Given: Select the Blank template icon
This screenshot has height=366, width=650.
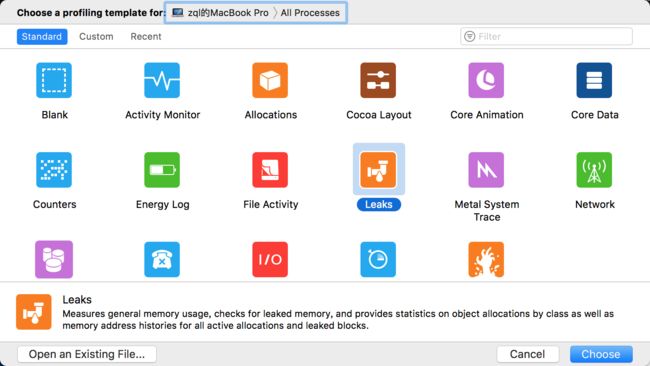Looking at the screenshot, I should (54, 80).
